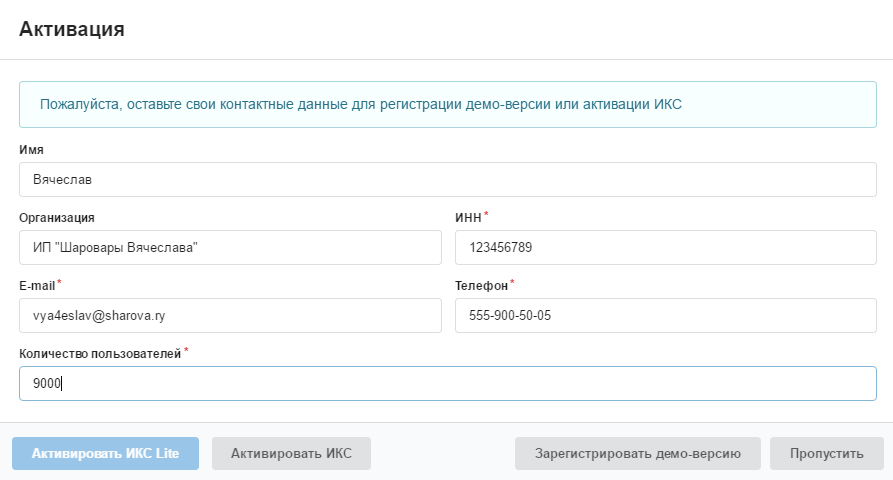Click the Телефон field with 555-900-50-05
The height and width of the screenshot is (480, 893).
coord(665,315)
